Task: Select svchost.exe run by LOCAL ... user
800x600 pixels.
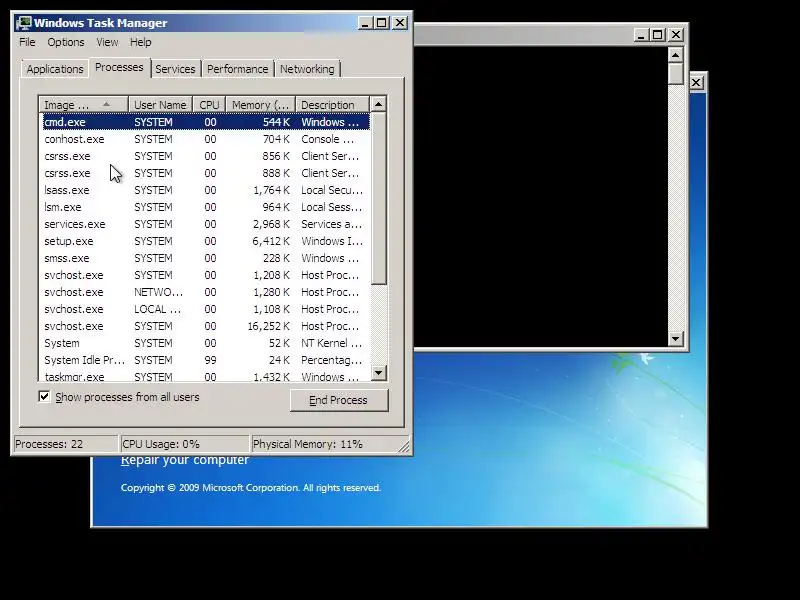Action: click(x=205, y=309)
